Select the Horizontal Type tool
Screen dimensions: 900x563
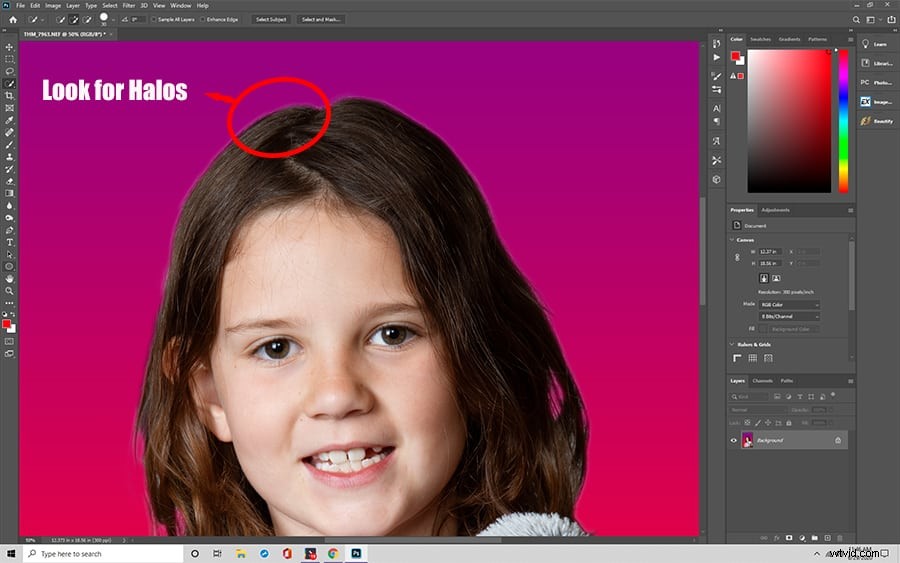(9, 242)
